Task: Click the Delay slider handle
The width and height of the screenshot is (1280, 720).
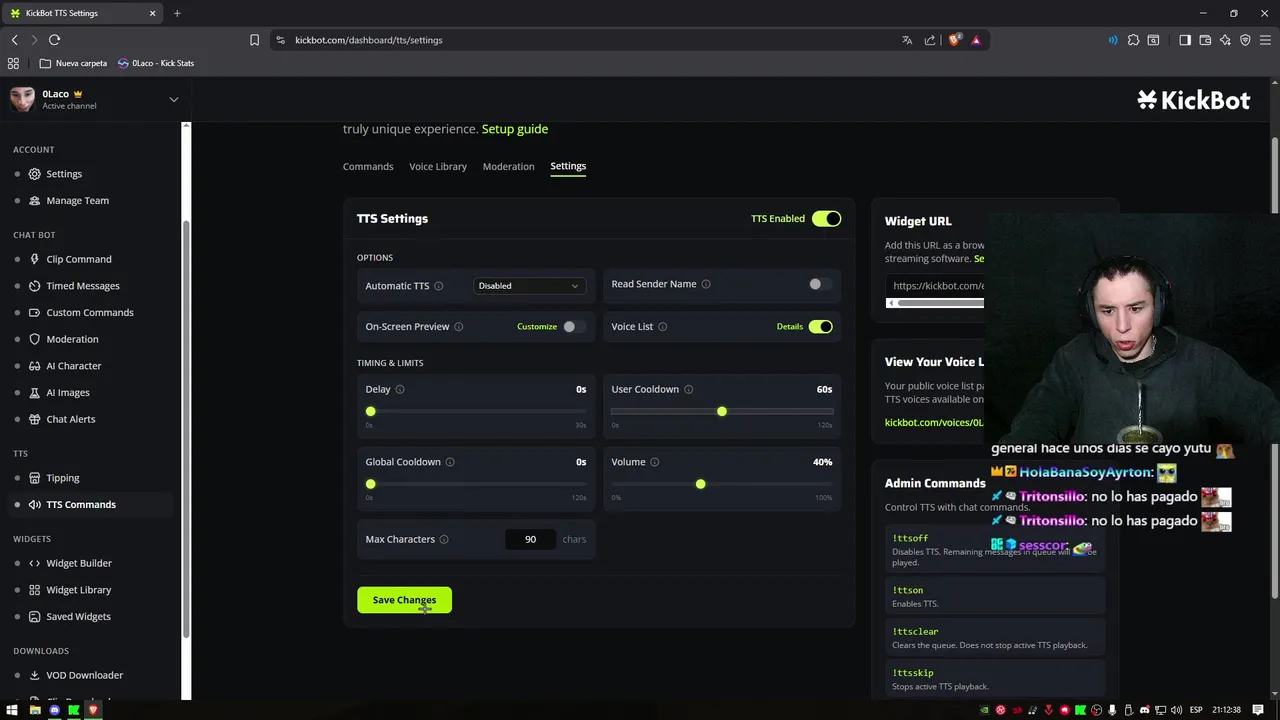Action: (x=371, y=412)
